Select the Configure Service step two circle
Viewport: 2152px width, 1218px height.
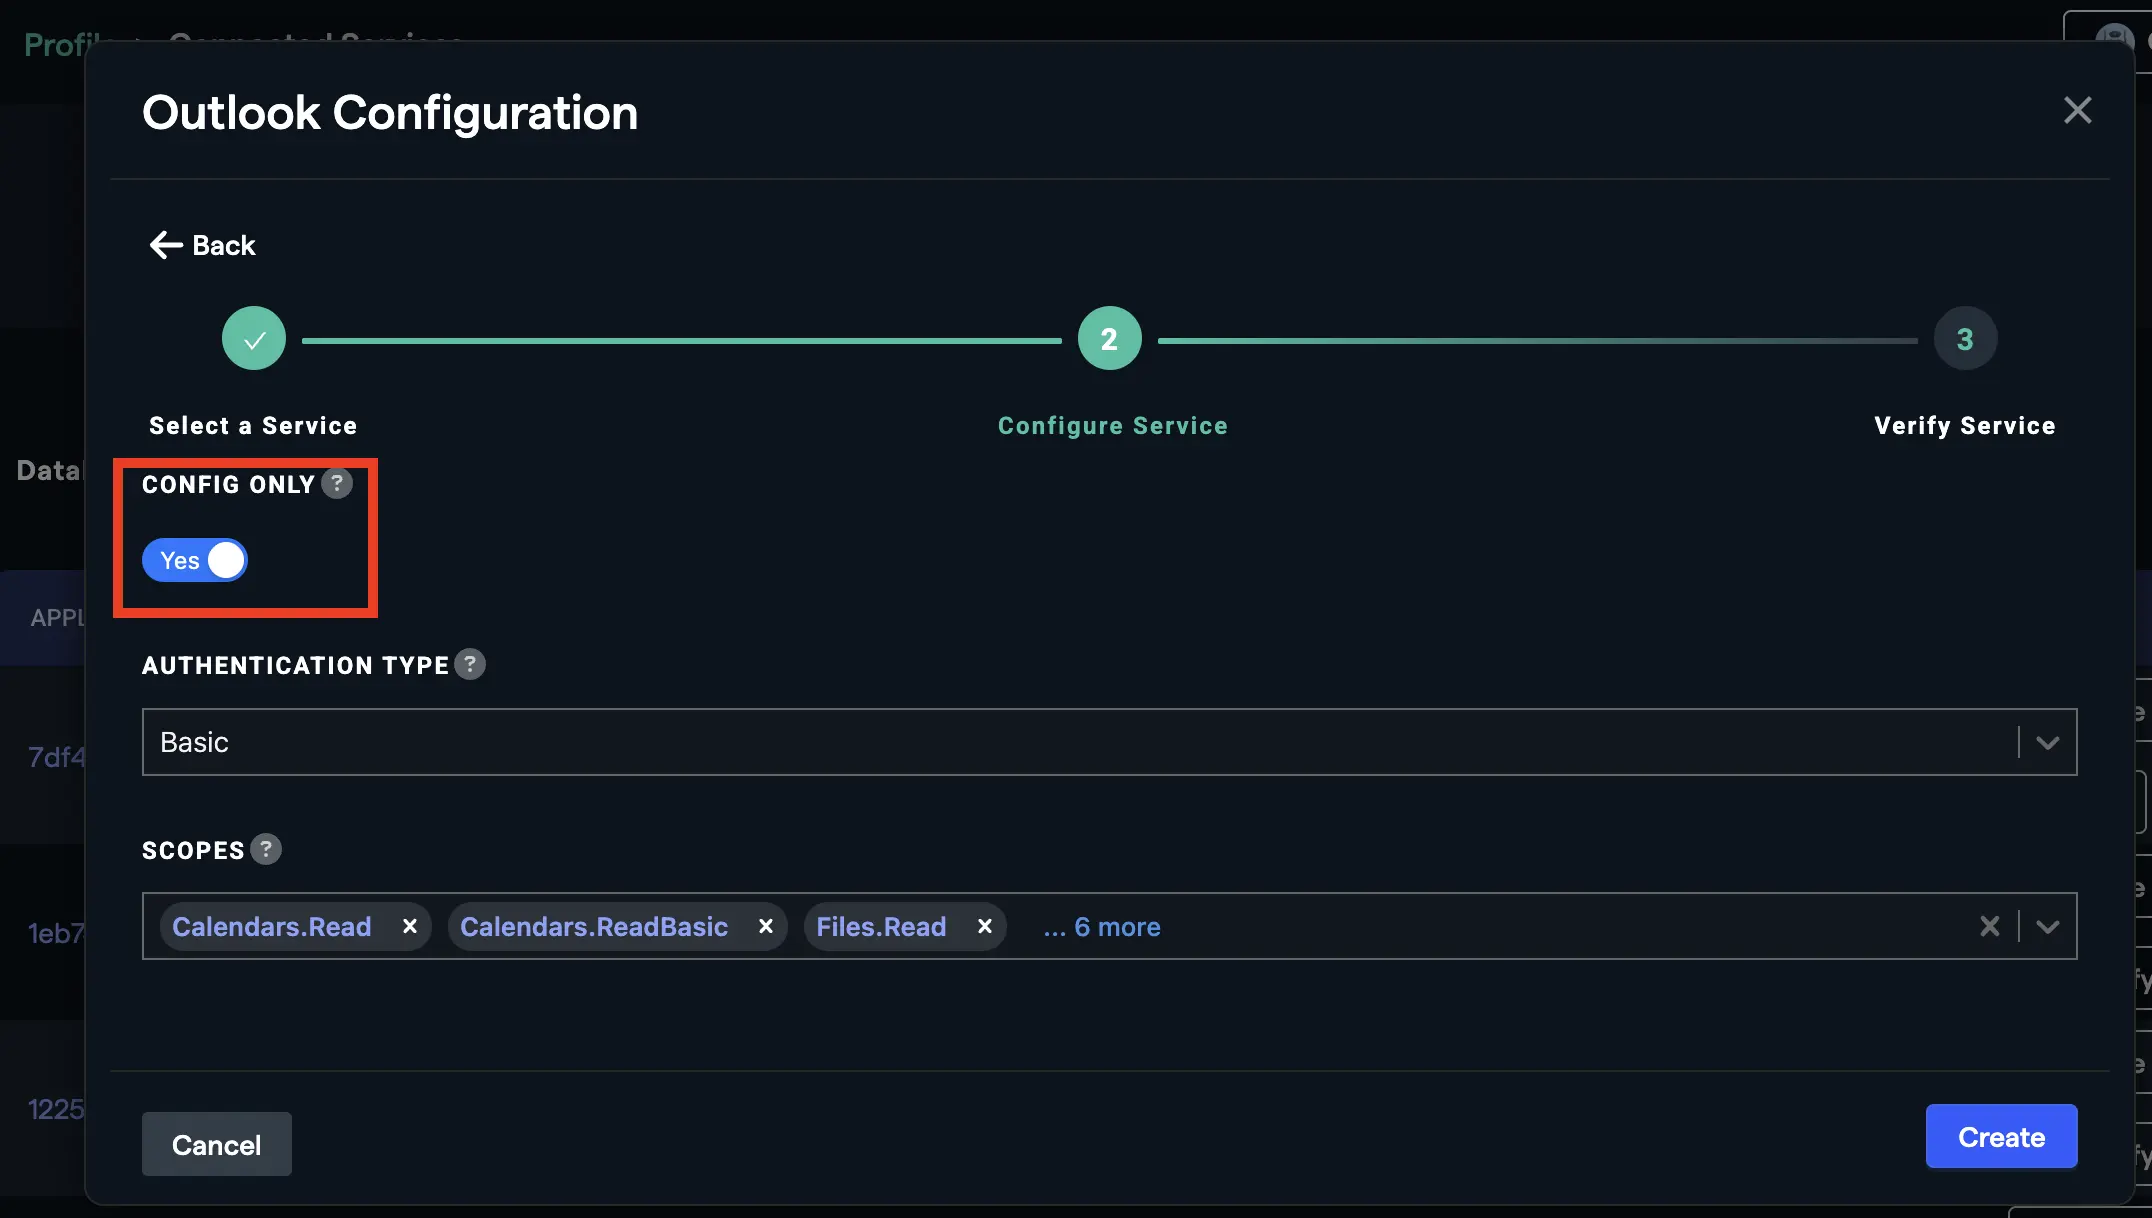pyautogui.click(x=1109, y=339)
